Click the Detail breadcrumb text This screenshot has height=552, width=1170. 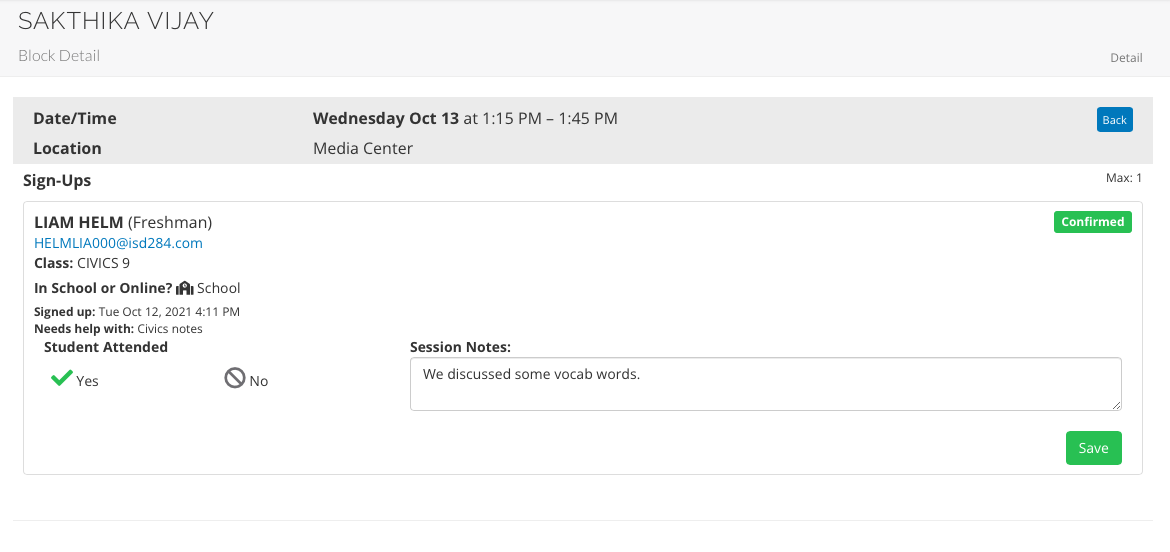(x=1126, y=58)
